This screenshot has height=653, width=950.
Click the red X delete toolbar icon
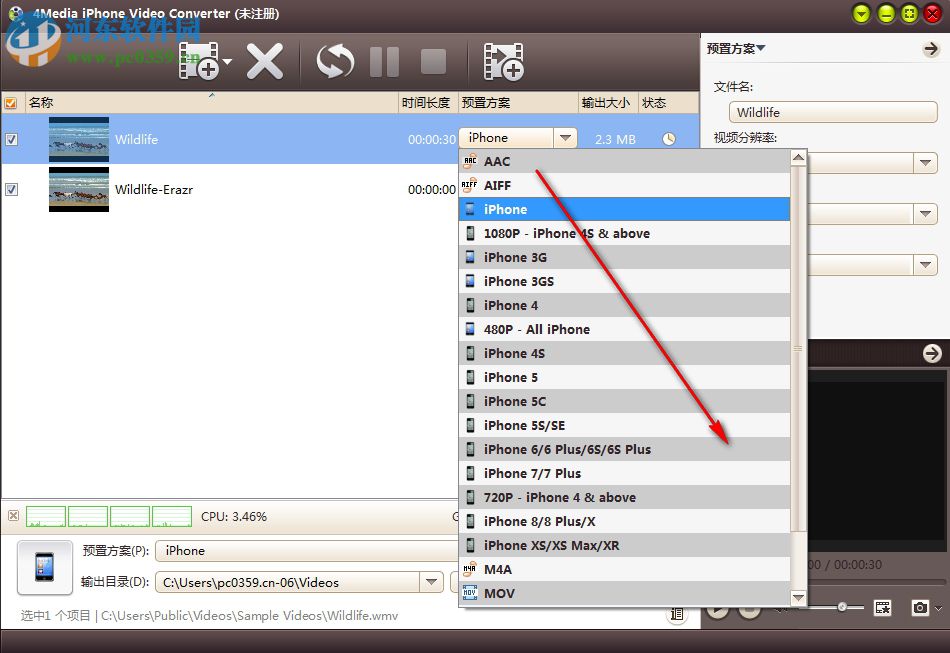265,60
